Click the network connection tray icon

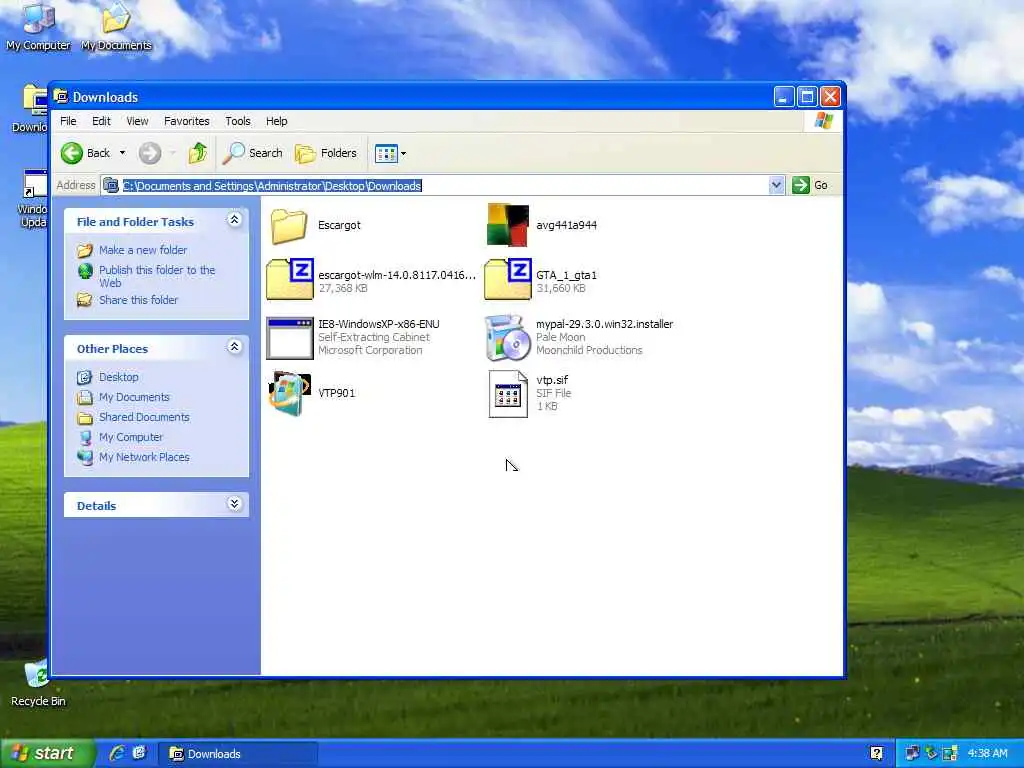click(912, 754)
